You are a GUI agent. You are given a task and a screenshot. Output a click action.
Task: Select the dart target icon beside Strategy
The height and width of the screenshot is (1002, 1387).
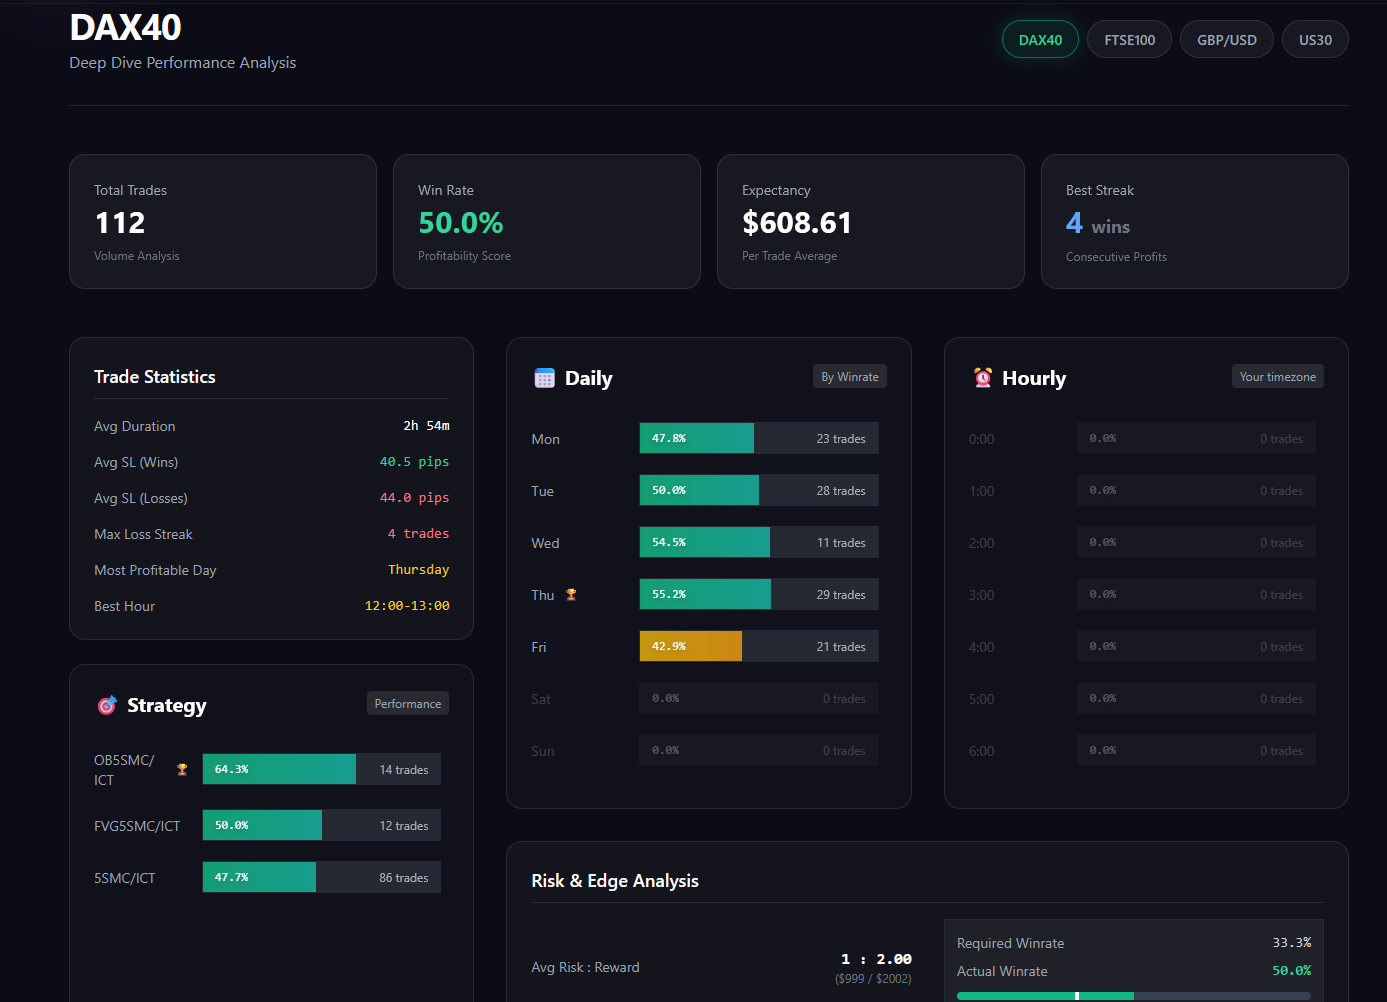coord(106,704)
